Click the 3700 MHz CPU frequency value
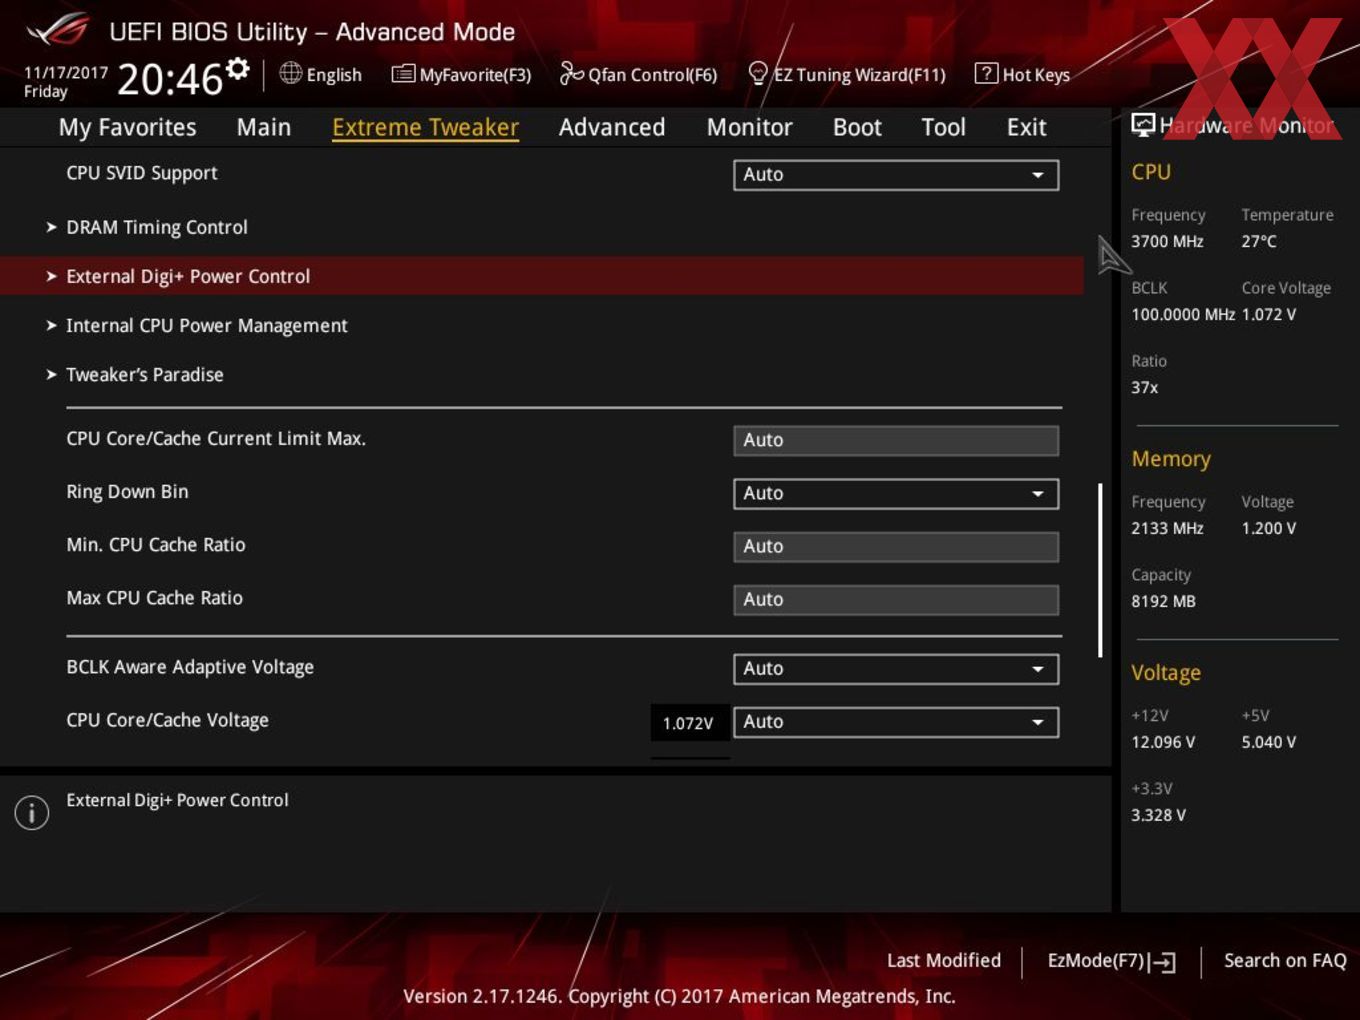1360x1020 pixels. point(1167,241)
